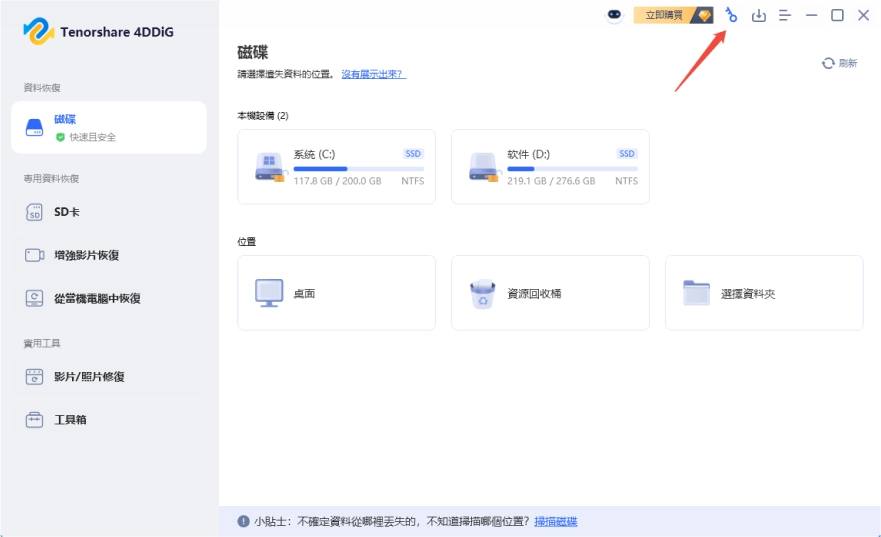Click the info icon beside 小貼士
The image size is (881, 537).
(x=243, y=521)
